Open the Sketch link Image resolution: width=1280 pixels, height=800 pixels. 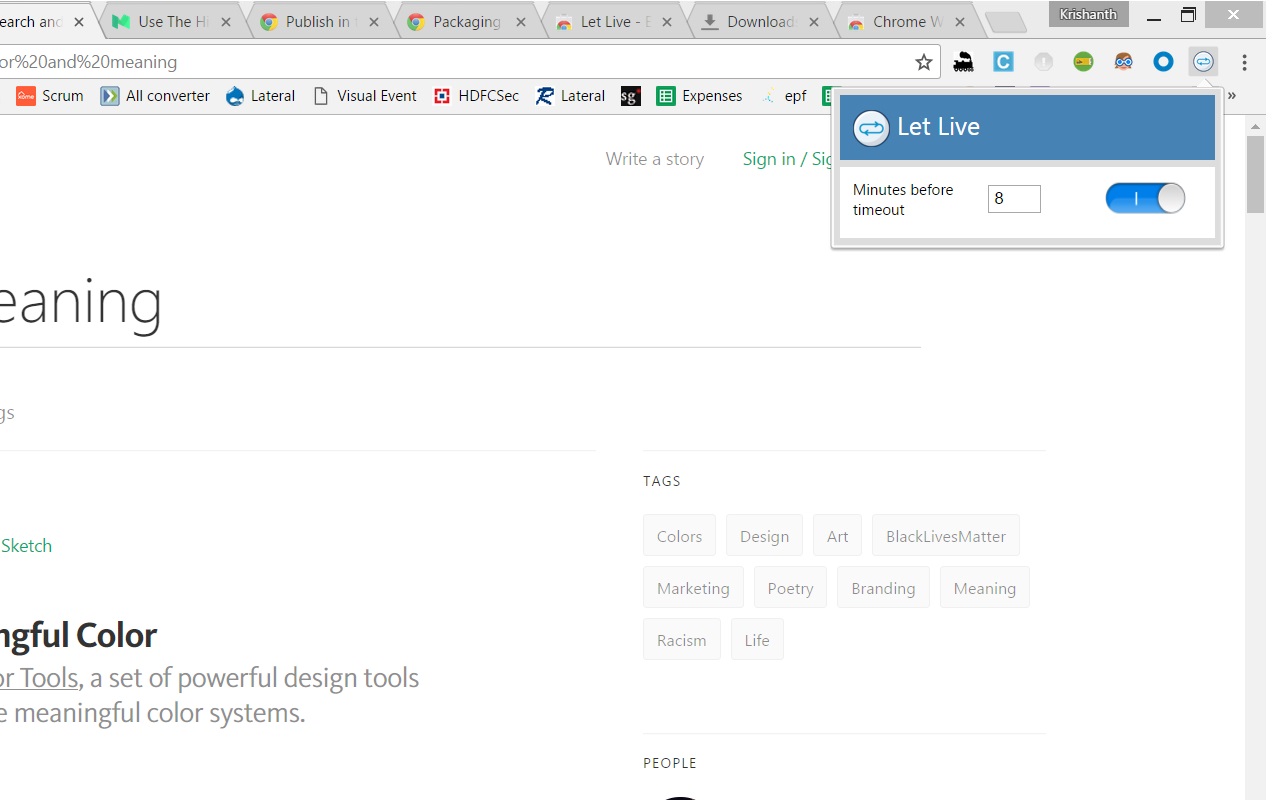pyautogui.click(x=26, y=546)
